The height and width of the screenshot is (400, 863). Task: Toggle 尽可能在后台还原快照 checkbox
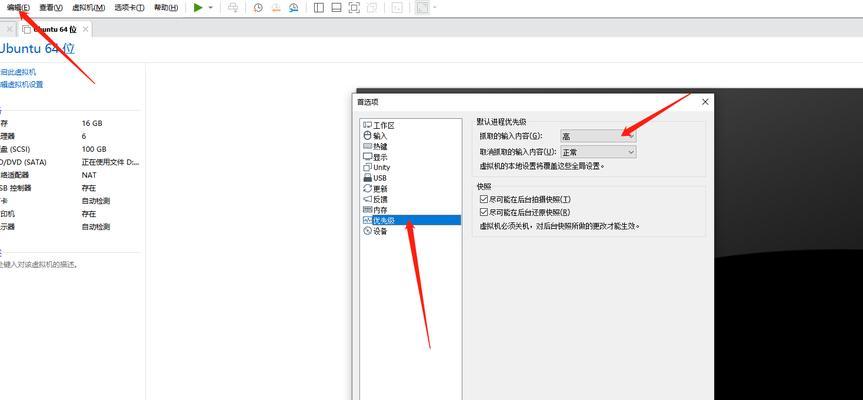[484, 212]
